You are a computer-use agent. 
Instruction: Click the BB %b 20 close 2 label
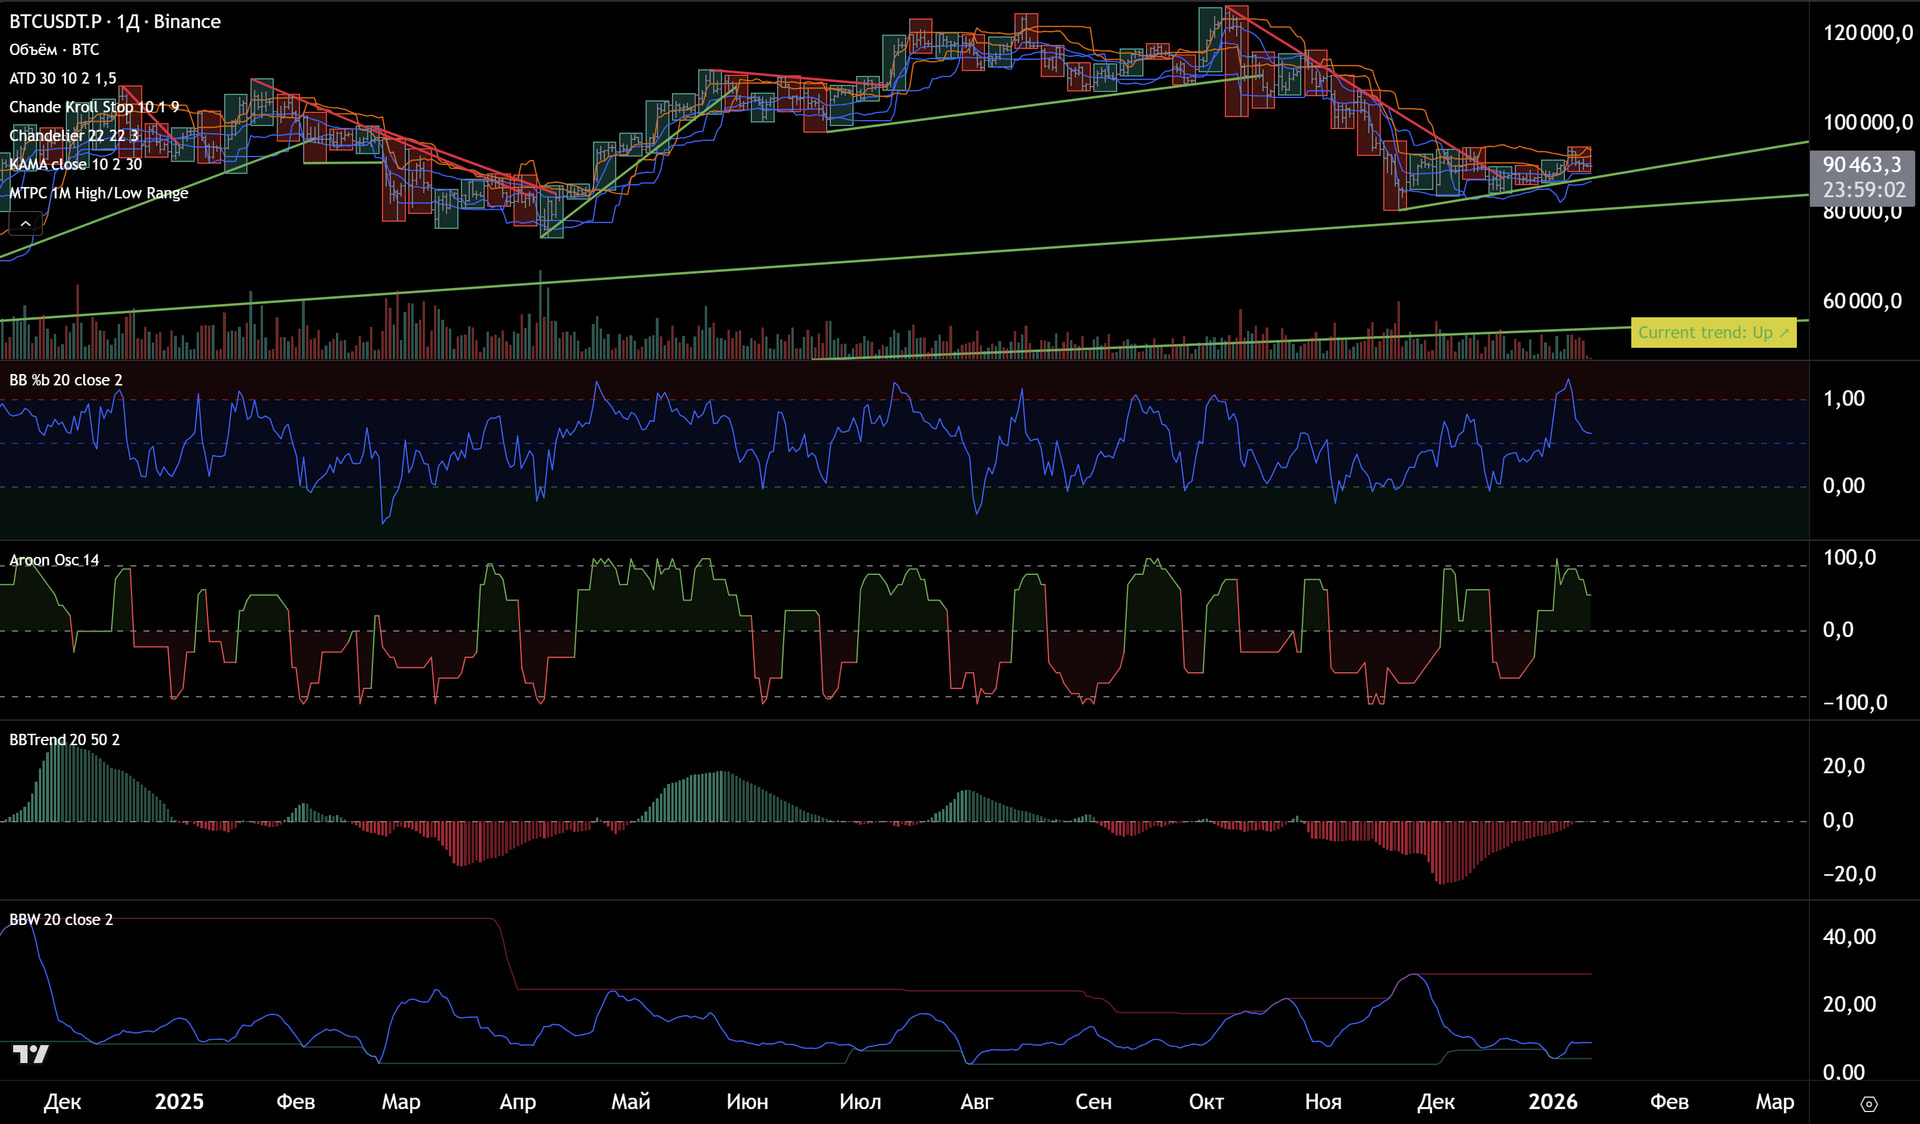point(65,380)
